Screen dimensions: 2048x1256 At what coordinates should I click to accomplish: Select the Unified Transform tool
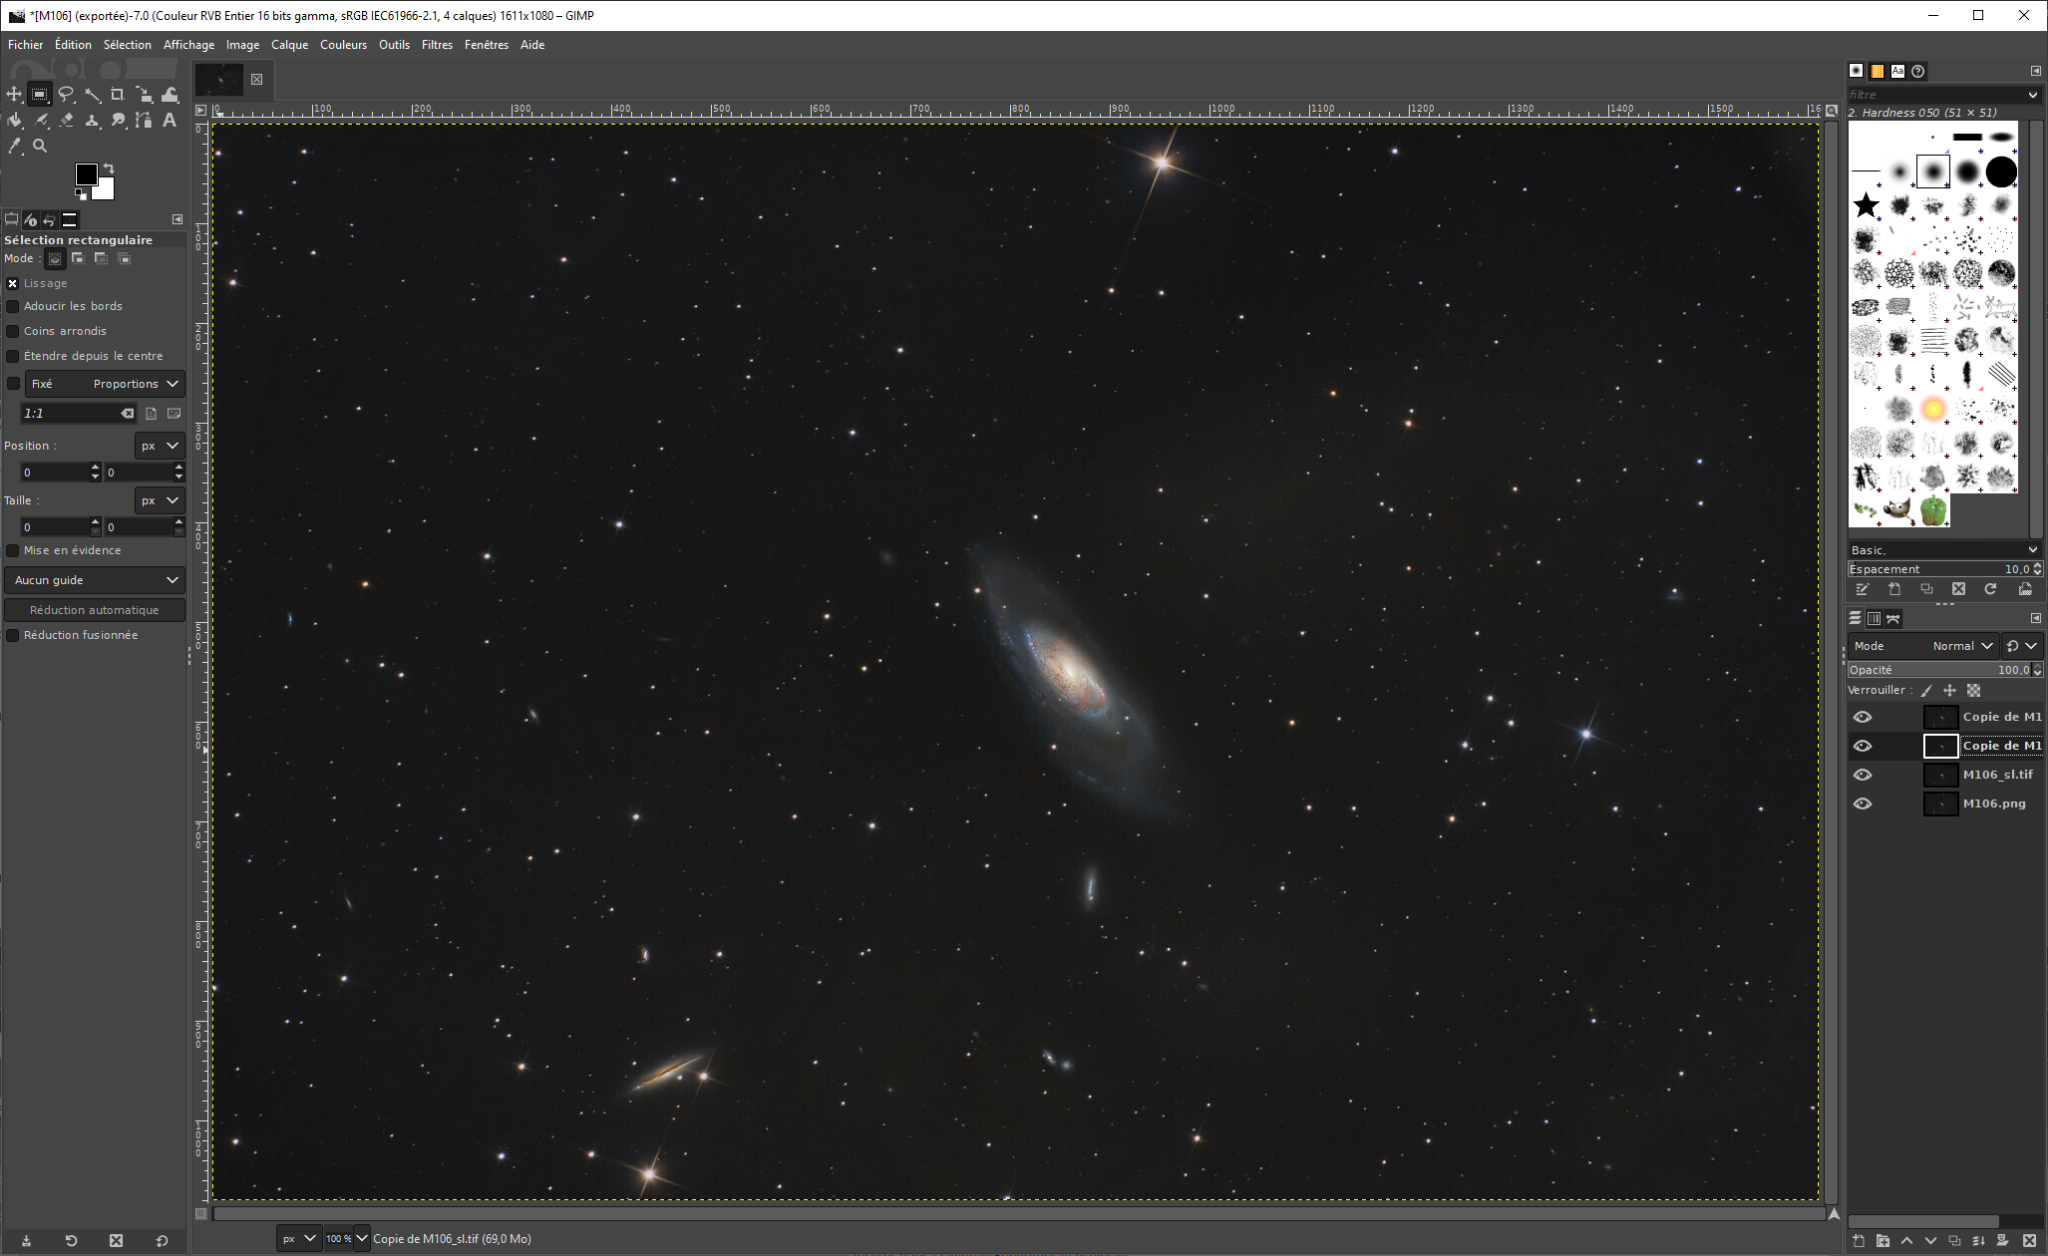tap(144, 94)
